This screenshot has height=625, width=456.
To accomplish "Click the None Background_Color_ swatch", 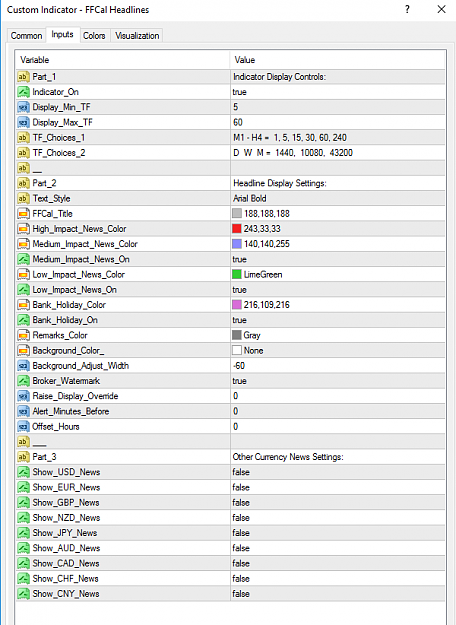I will pyautogui.click(x=237, y=350).
